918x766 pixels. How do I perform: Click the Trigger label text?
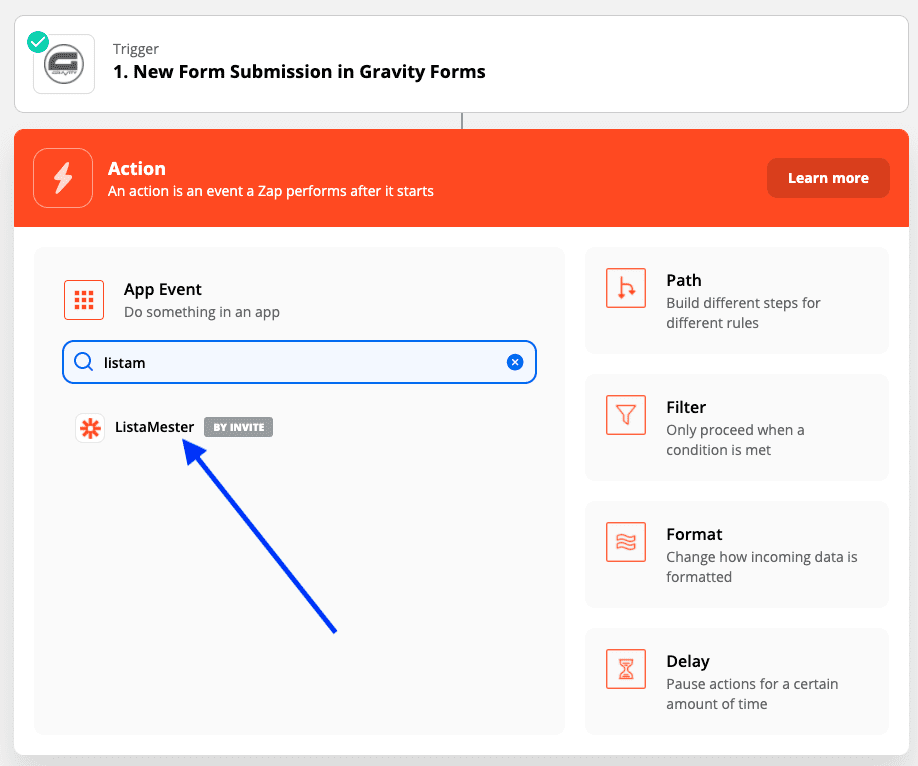(136, 49)
